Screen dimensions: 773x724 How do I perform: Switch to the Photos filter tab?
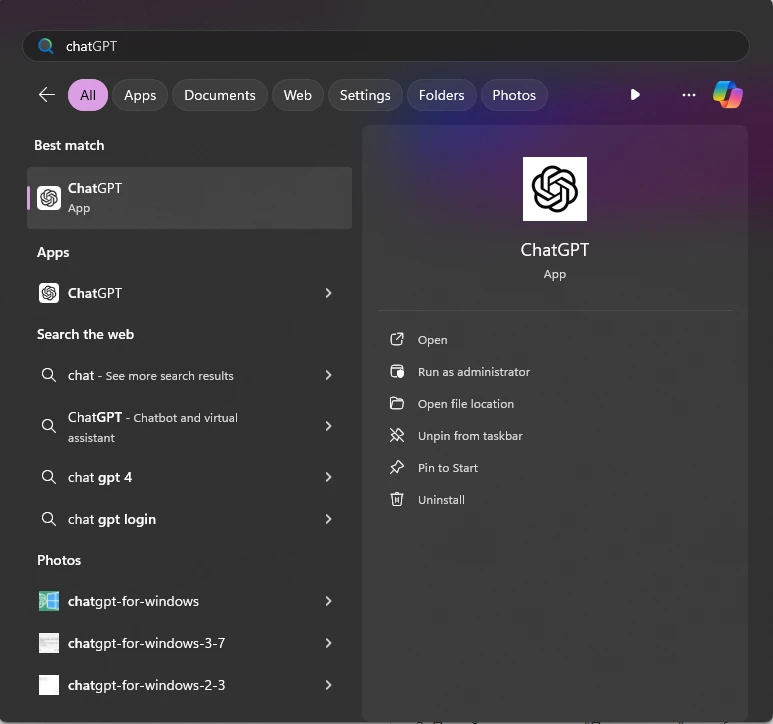point(514,95)
